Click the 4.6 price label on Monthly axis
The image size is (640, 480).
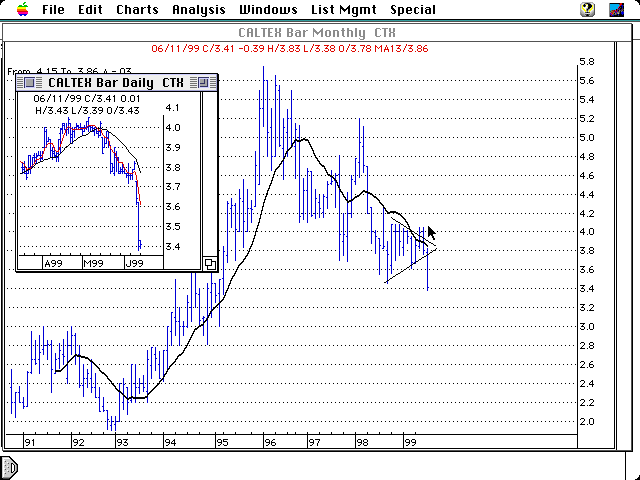(x=587, y=176)
